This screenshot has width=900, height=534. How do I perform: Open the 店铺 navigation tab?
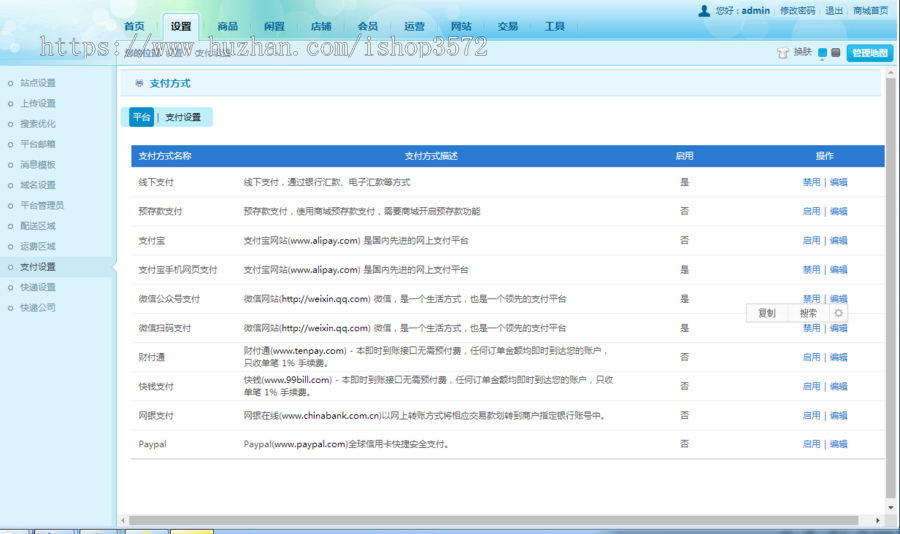coord(321,26)
